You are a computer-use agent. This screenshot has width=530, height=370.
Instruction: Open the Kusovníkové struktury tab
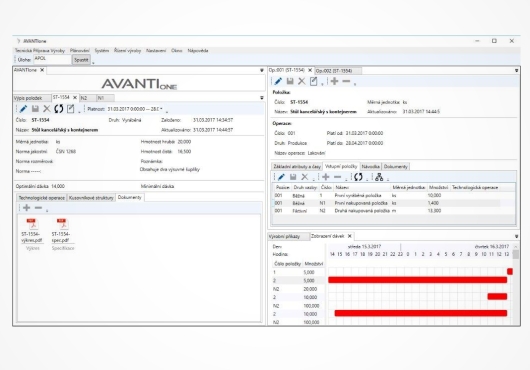(91, 198)
